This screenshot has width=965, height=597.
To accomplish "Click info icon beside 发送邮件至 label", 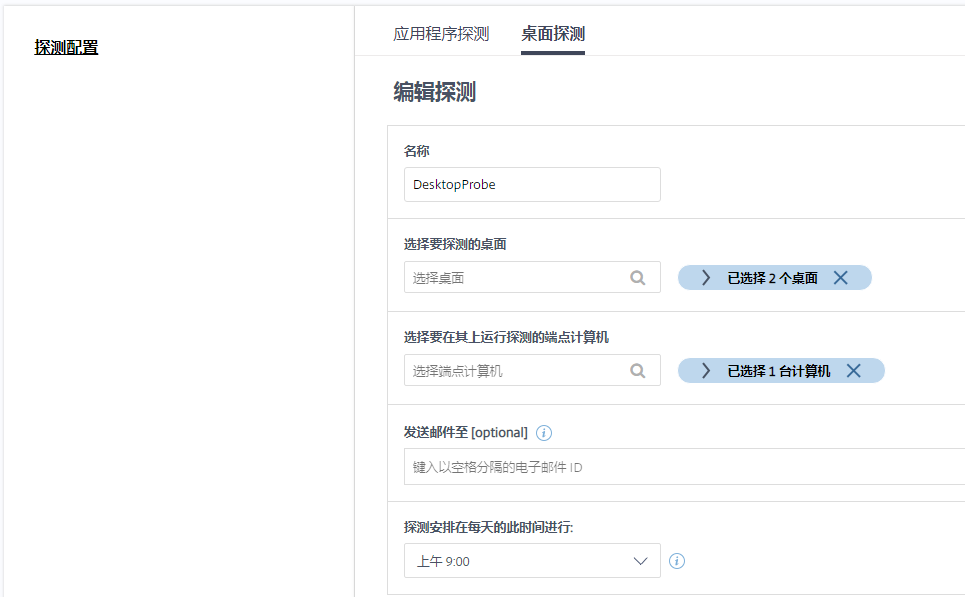I will [544, 433].
